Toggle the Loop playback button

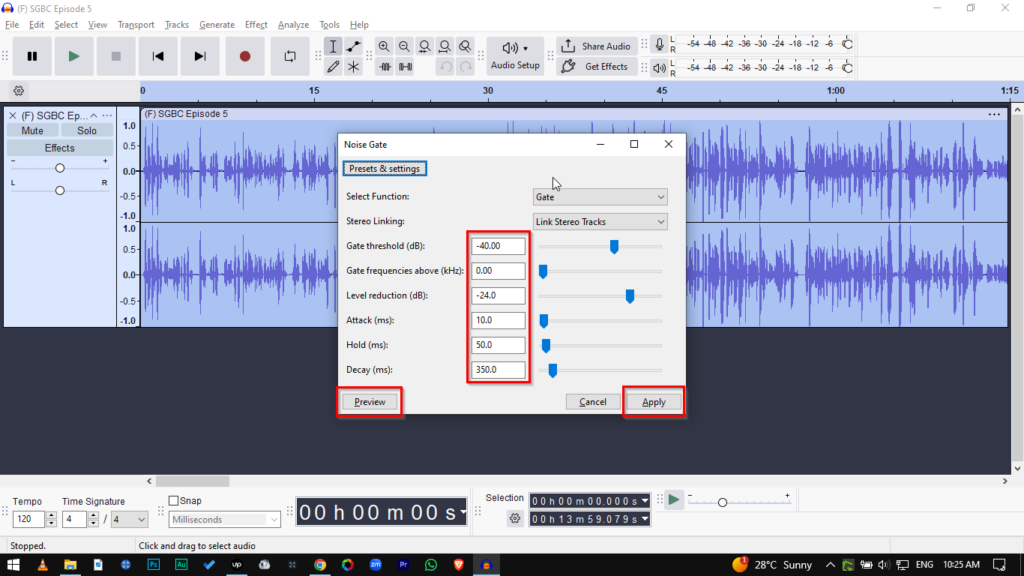(290, 57)
